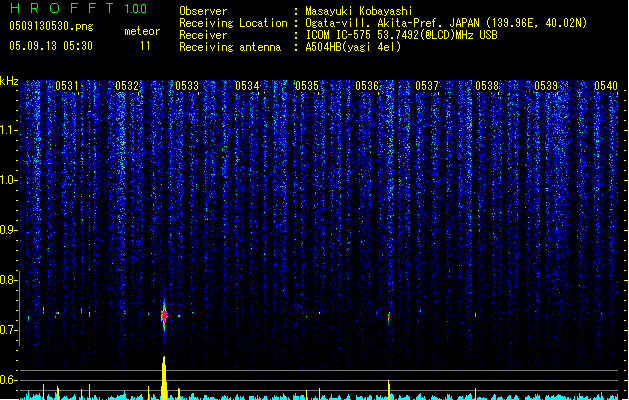629x400 pixels.
Task: Click the tall yellow power spike near 0533
Action: 164,378
